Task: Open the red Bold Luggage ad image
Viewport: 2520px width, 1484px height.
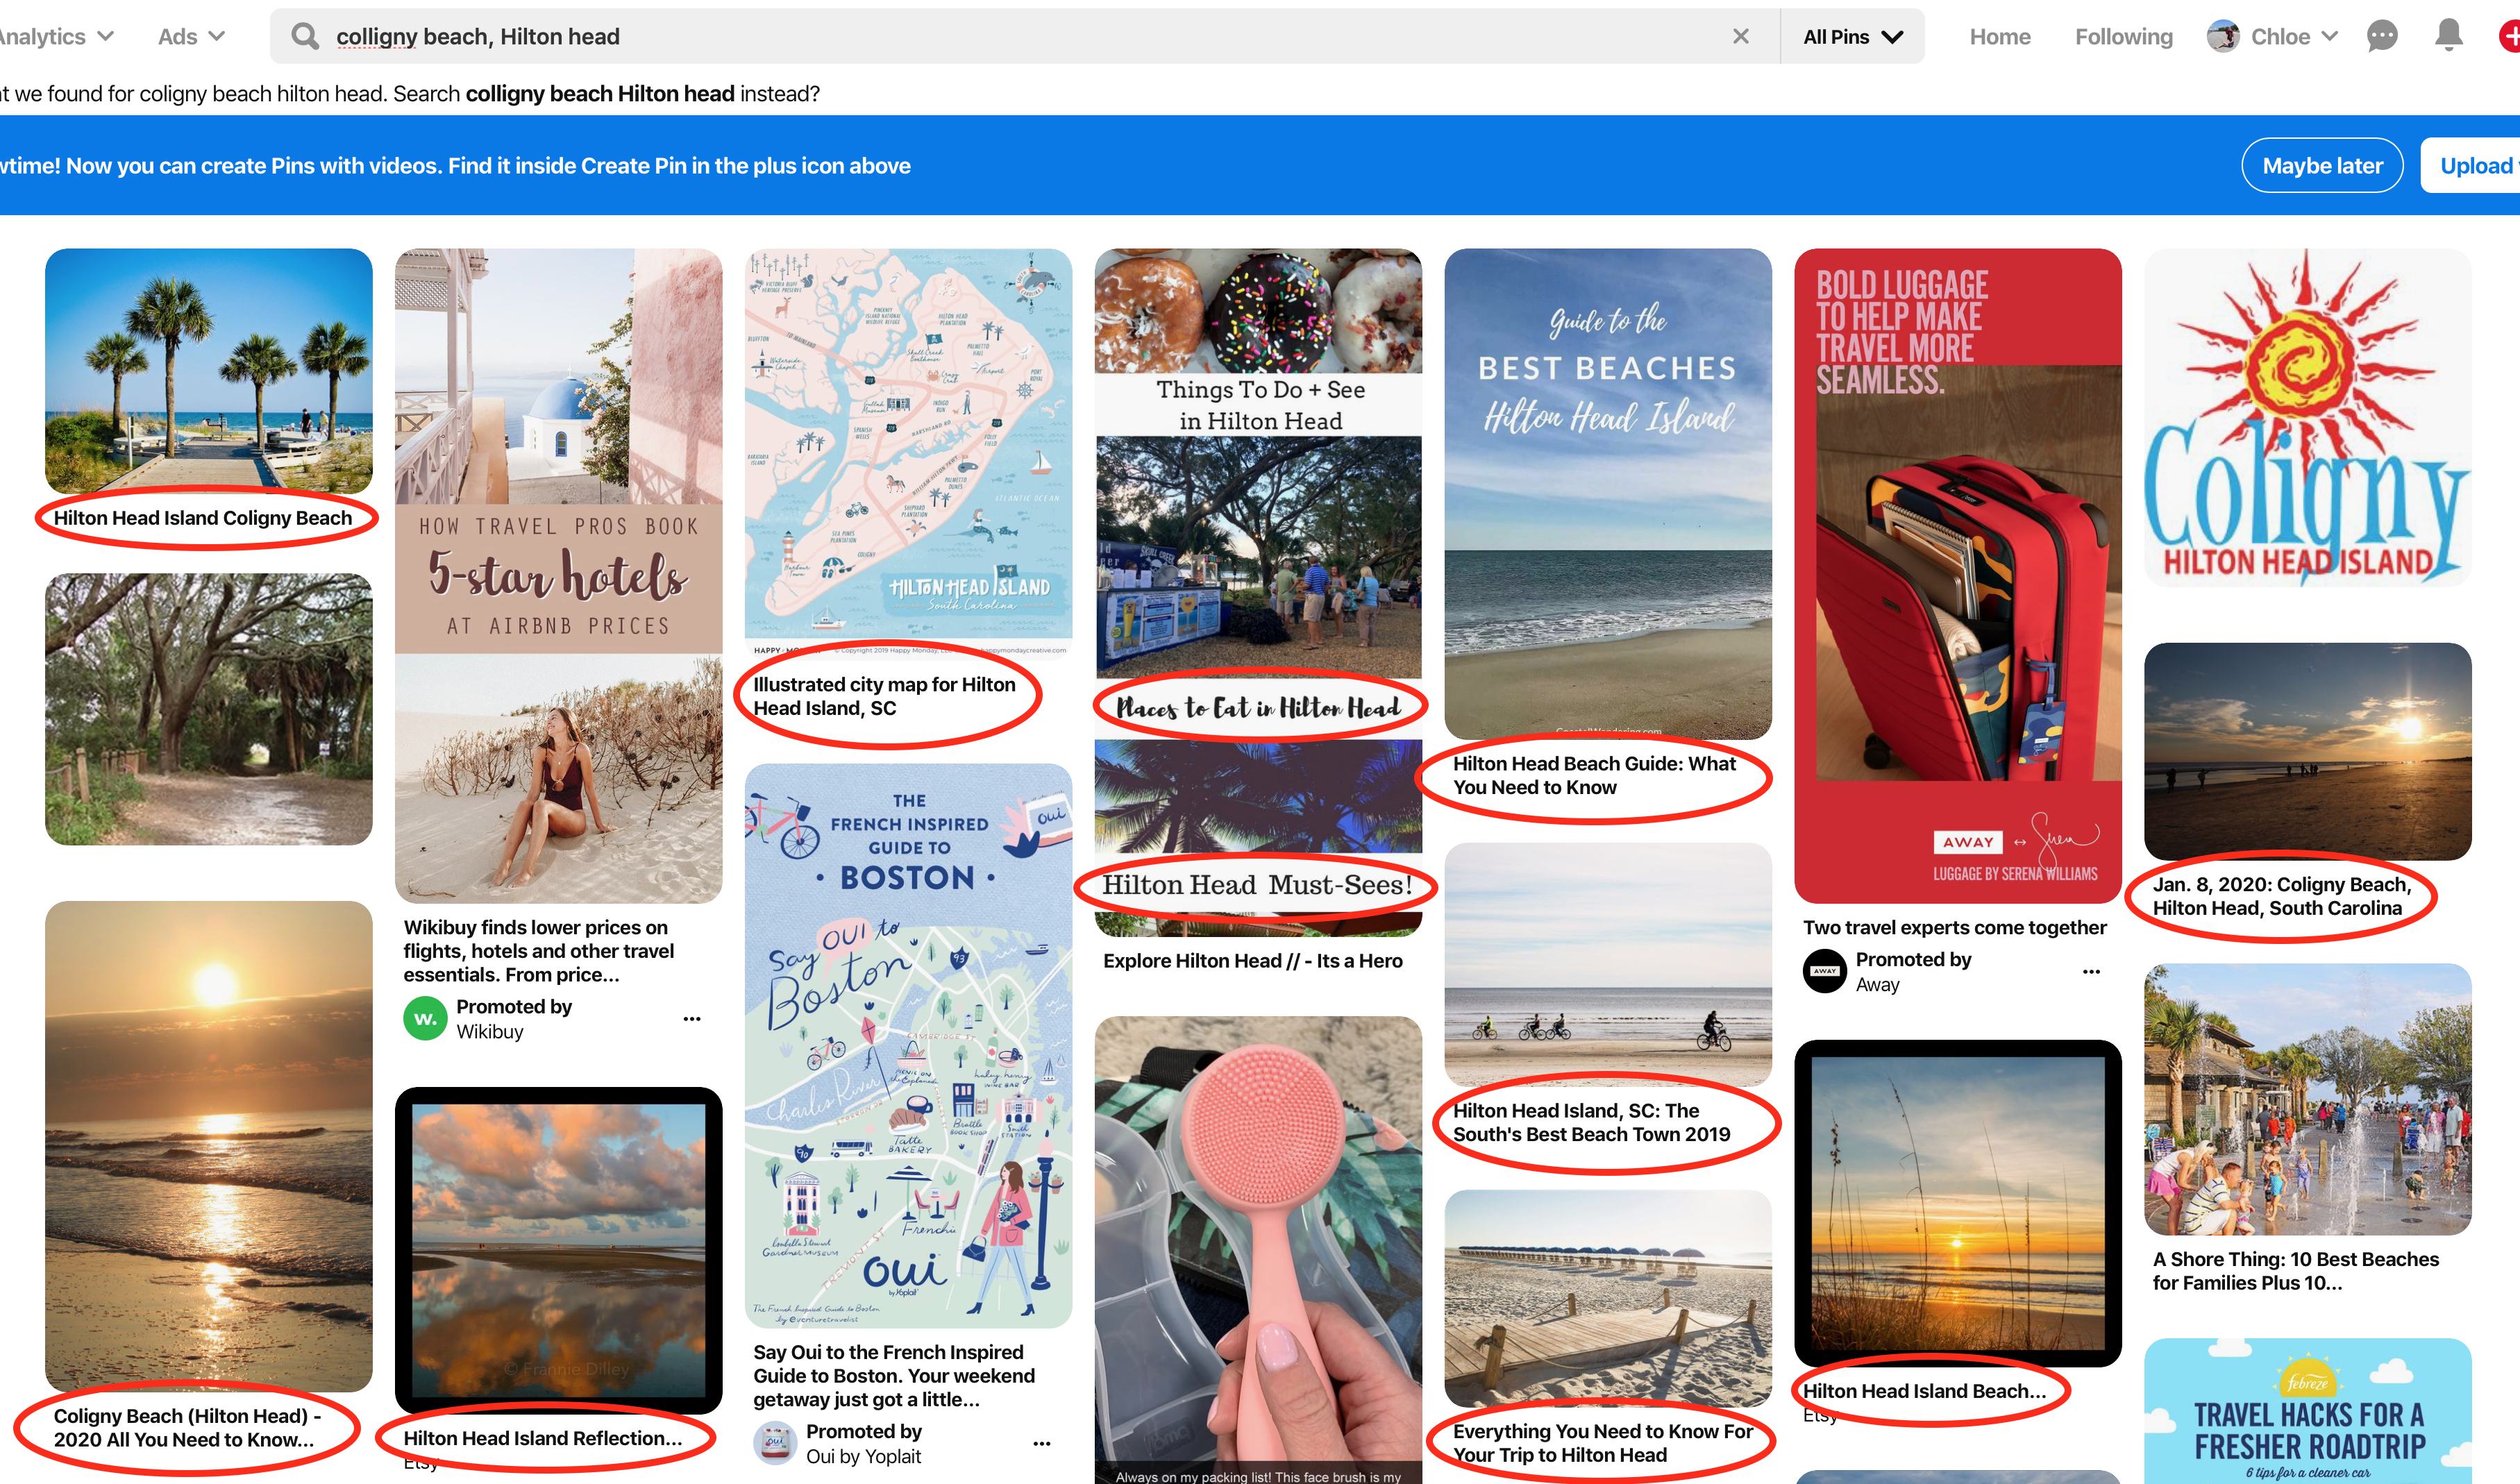Action: (1959, 576)
